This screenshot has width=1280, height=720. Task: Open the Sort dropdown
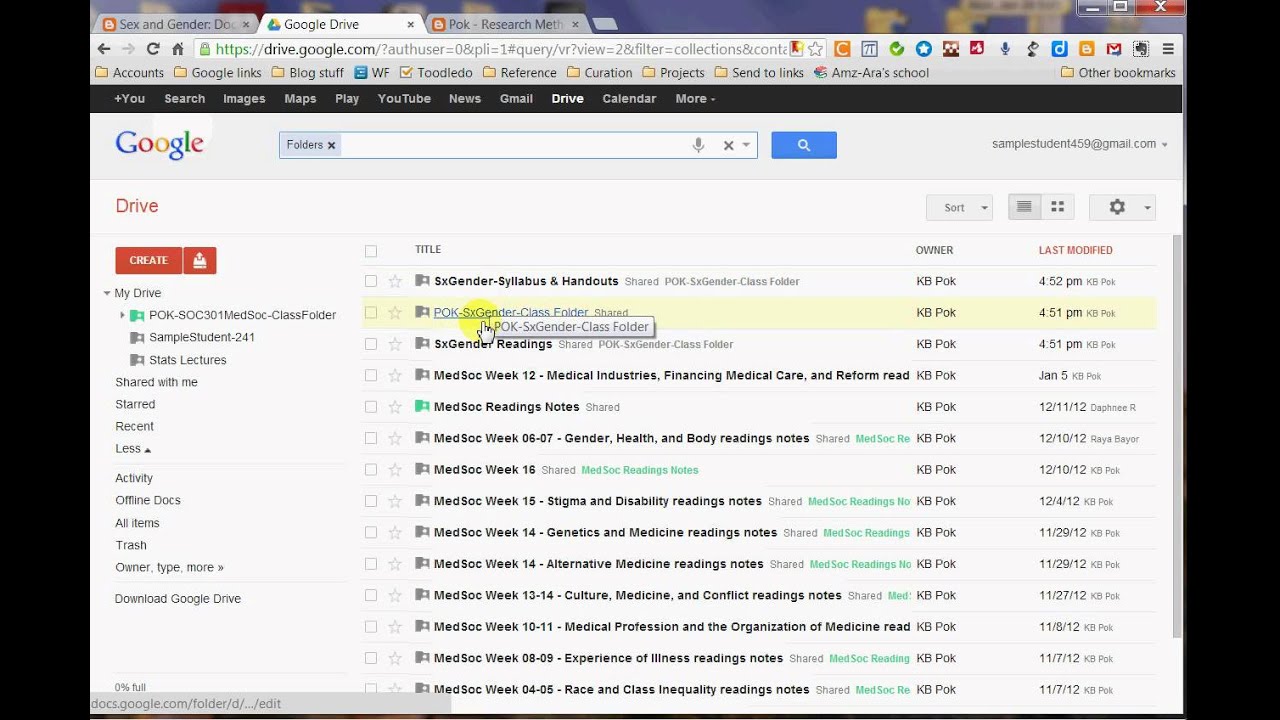click(959, 207)
